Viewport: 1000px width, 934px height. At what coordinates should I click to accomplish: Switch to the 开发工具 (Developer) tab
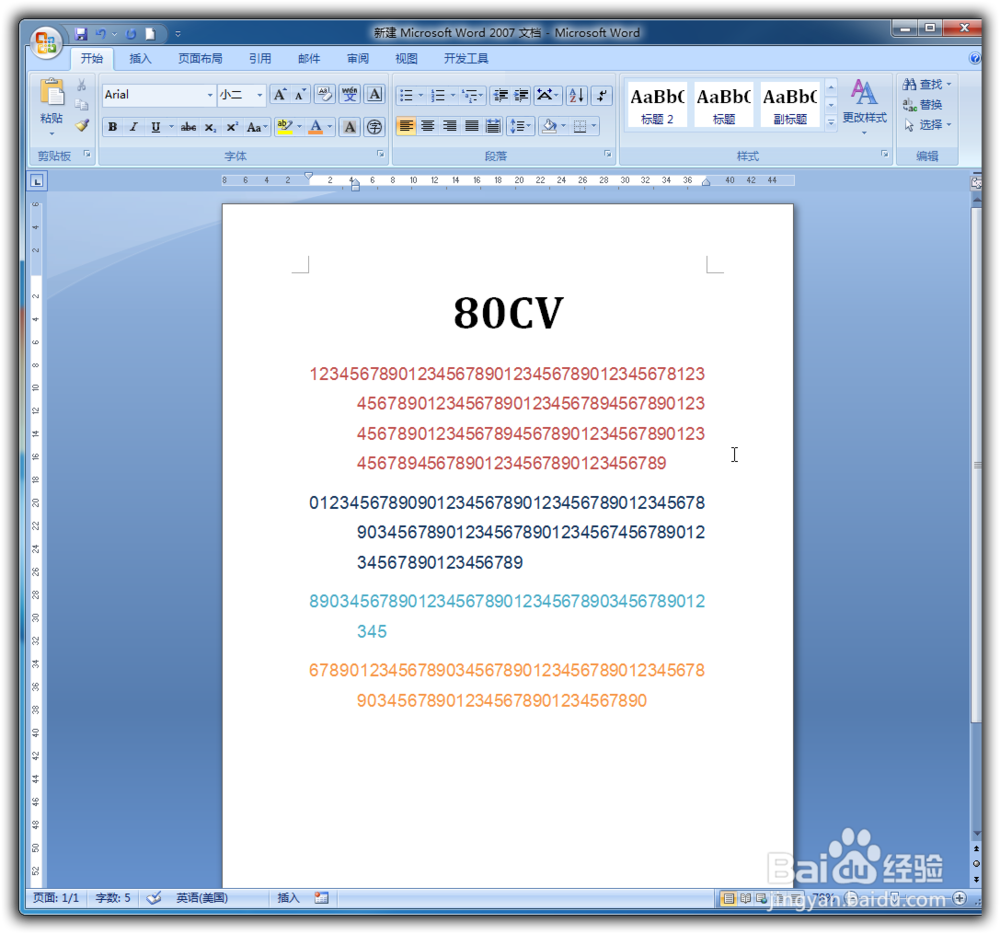click(466, 59)
